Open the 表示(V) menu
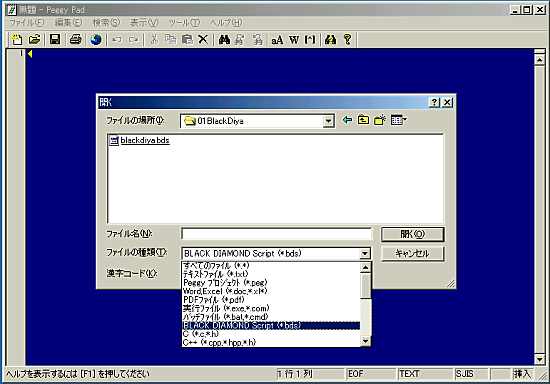The height and width of the screenshot is (384, 550). click(x=144, y=23)
